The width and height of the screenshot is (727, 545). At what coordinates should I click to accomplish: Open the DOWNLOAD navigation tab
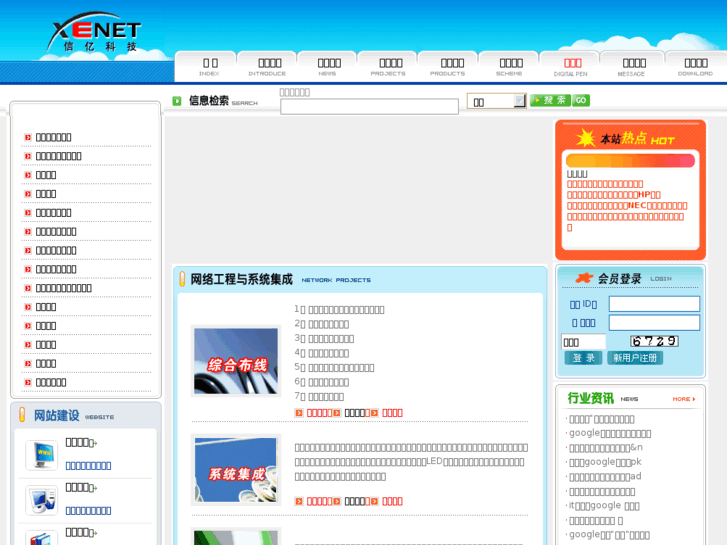pos(695,67)
